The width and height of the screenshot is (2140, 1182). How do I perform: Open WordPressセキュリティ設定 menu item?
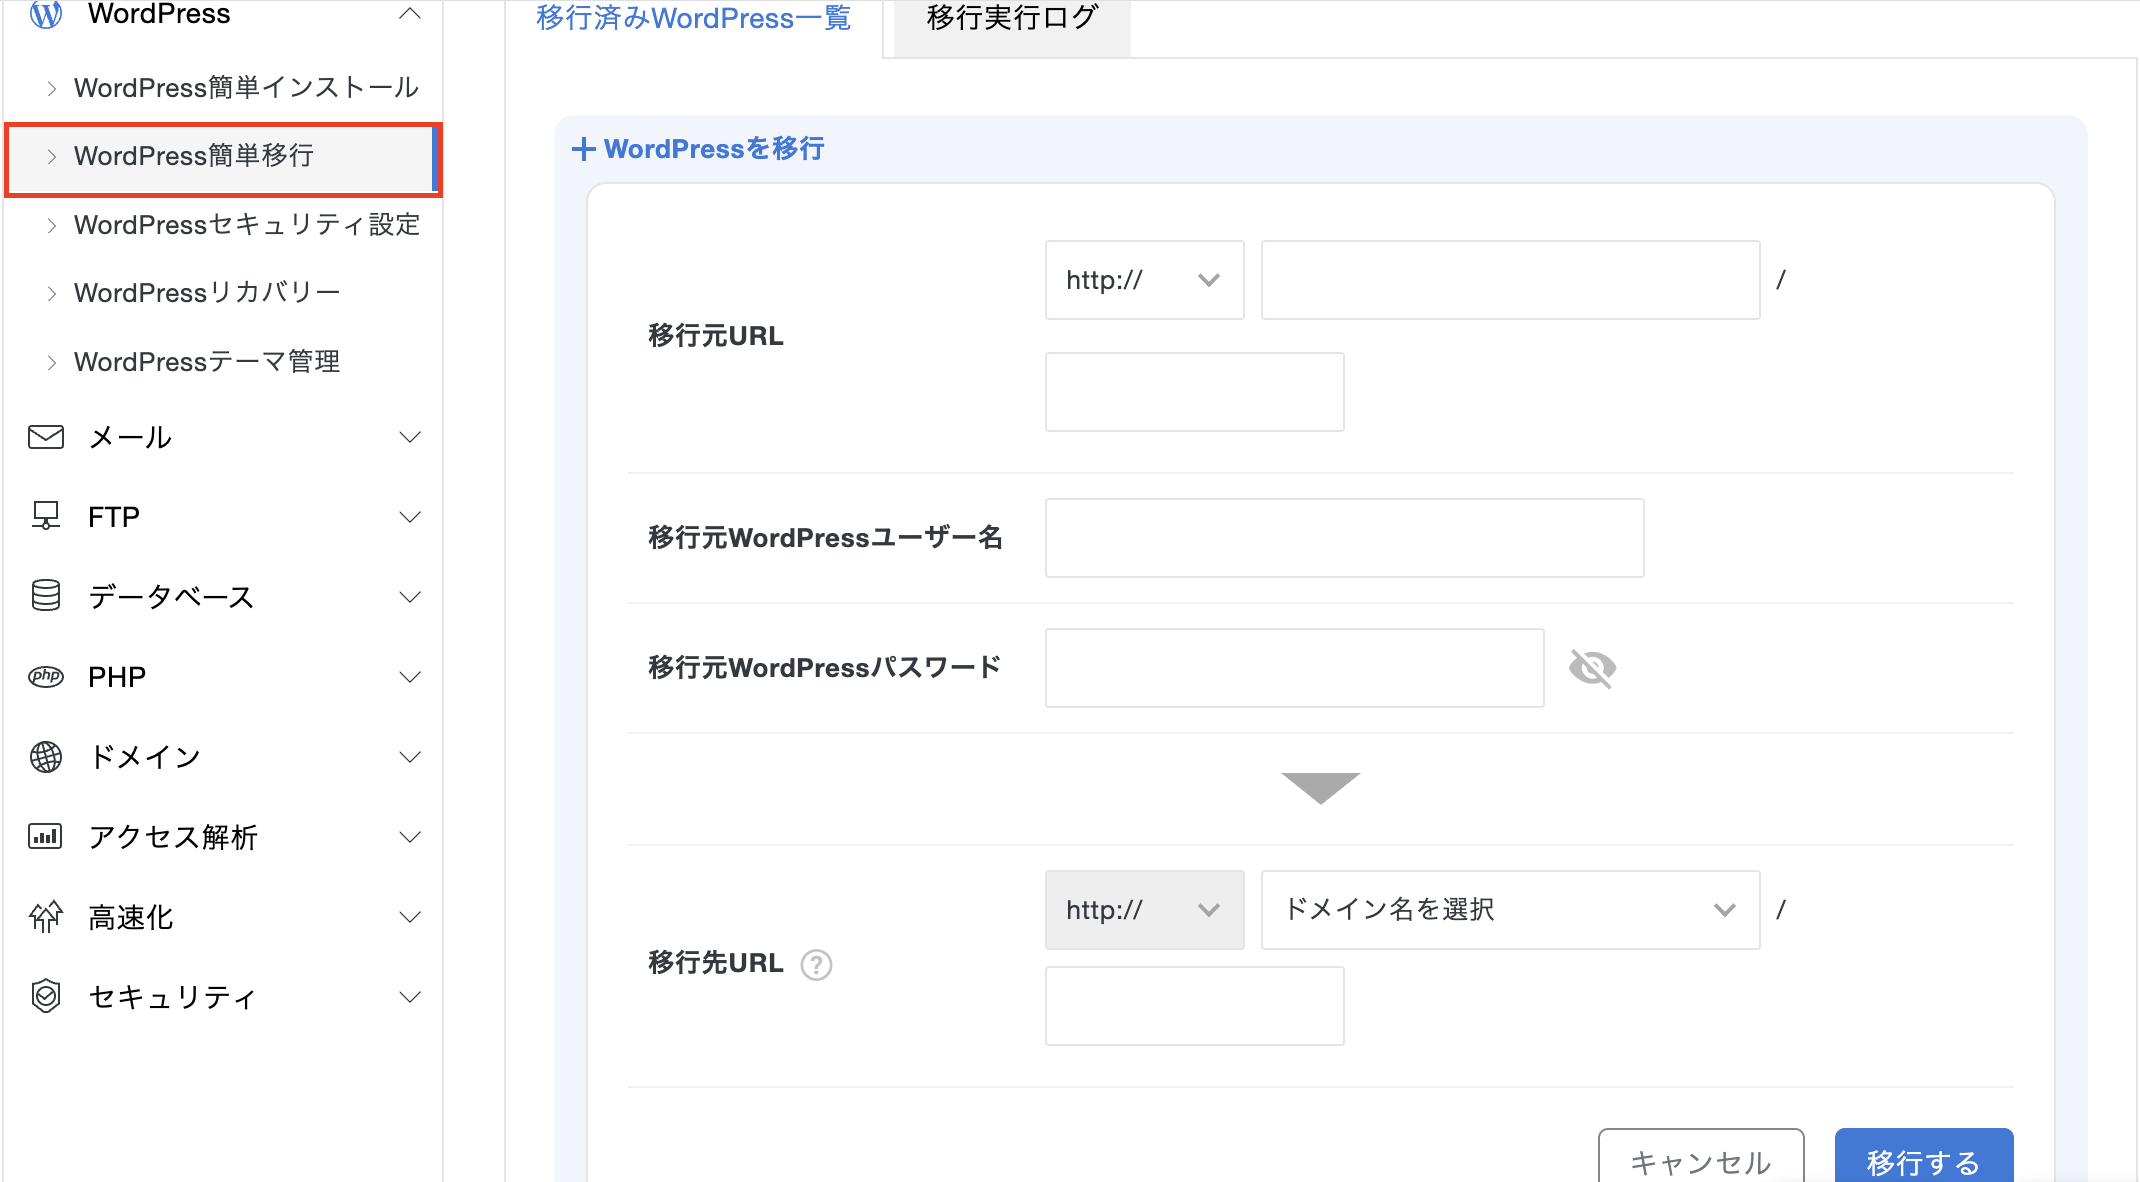coord(247,225)
